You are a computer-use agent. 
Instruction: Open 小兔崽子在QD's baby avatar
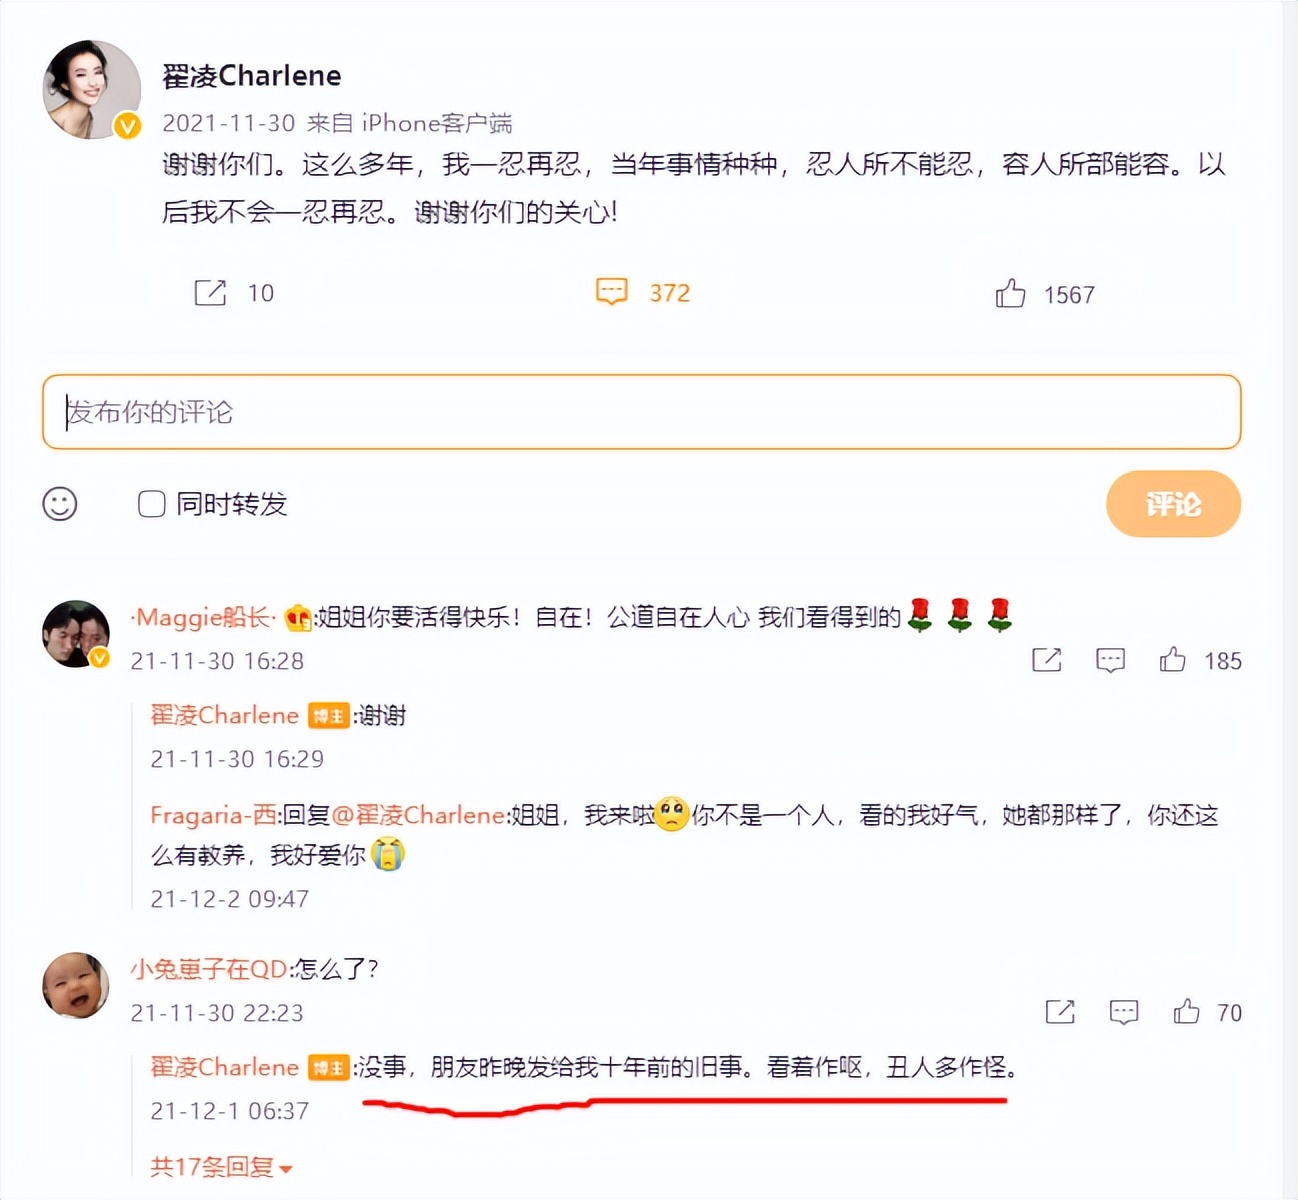click(75, 985)
